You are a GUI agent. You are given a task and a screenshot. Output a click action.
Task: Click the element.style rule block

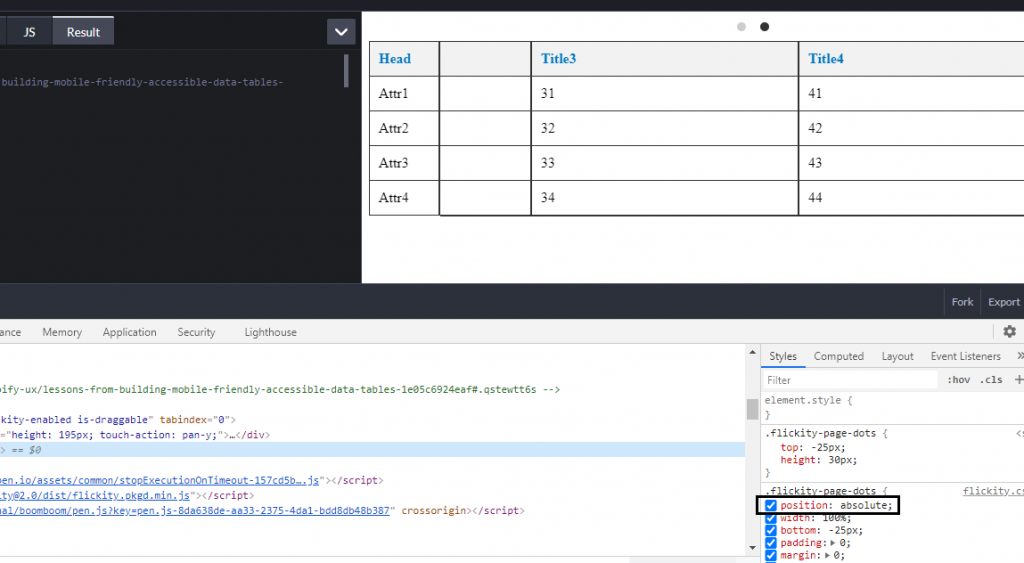pos(892,408)
